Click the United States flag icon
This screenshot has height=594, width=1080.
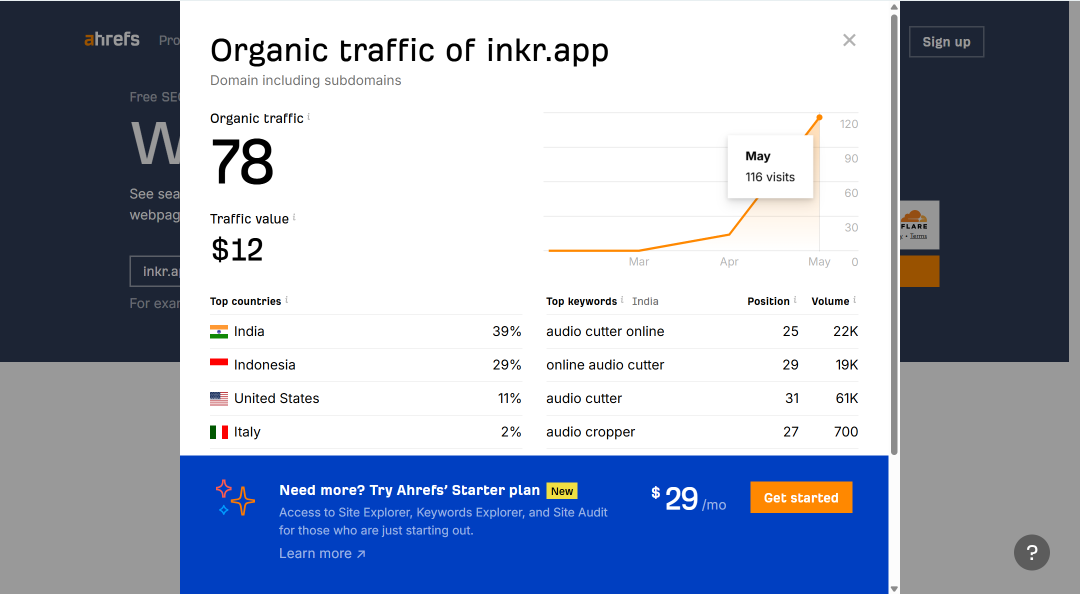(x=219, y=398)
